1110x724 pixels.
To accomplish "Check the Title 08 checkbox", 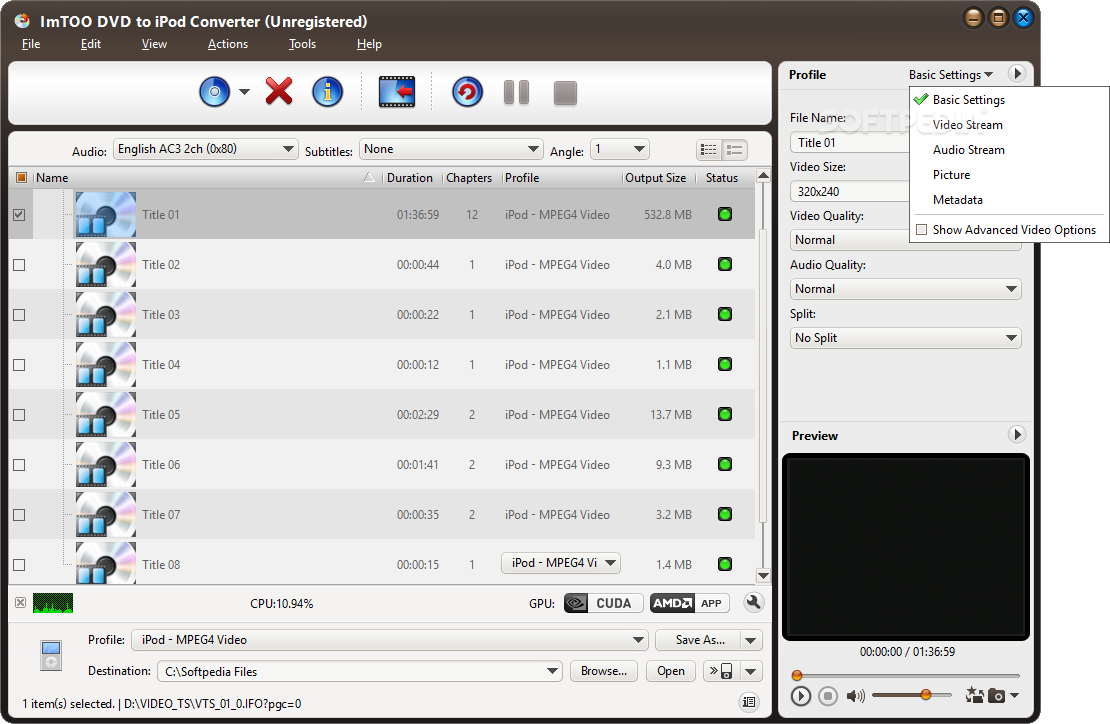I will click(x=19, y=565).
